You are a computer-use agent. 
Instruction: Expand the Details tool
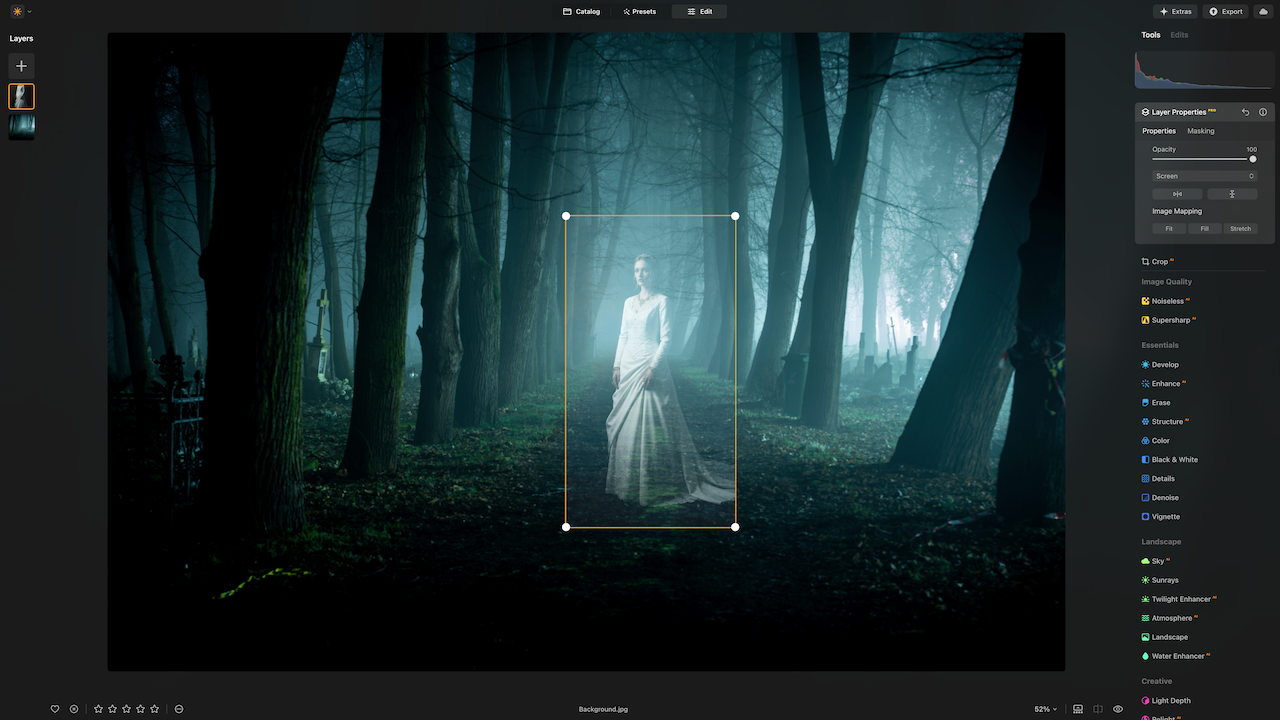click(x=1158, y=479)
